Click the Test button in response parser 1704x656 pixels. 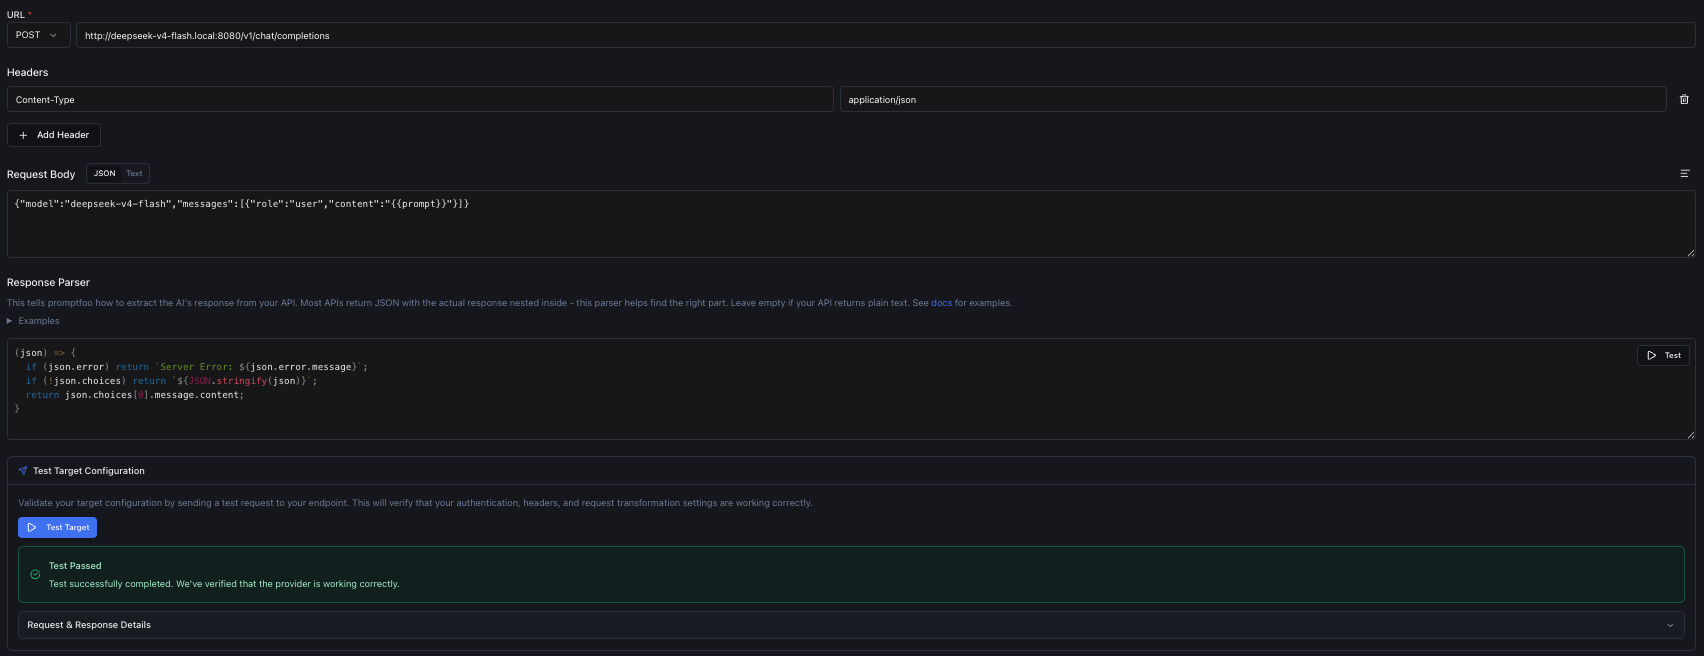(1663, 355)
